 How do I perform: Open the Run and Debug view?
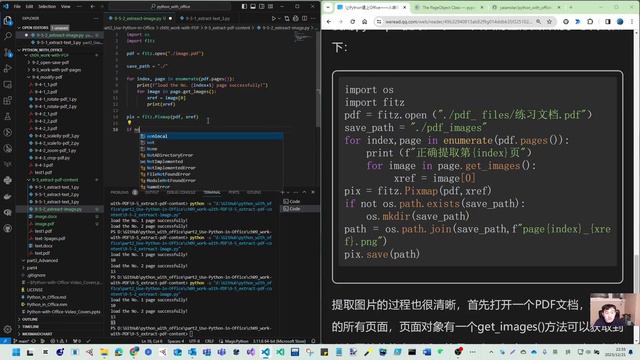tap(8, 68)
